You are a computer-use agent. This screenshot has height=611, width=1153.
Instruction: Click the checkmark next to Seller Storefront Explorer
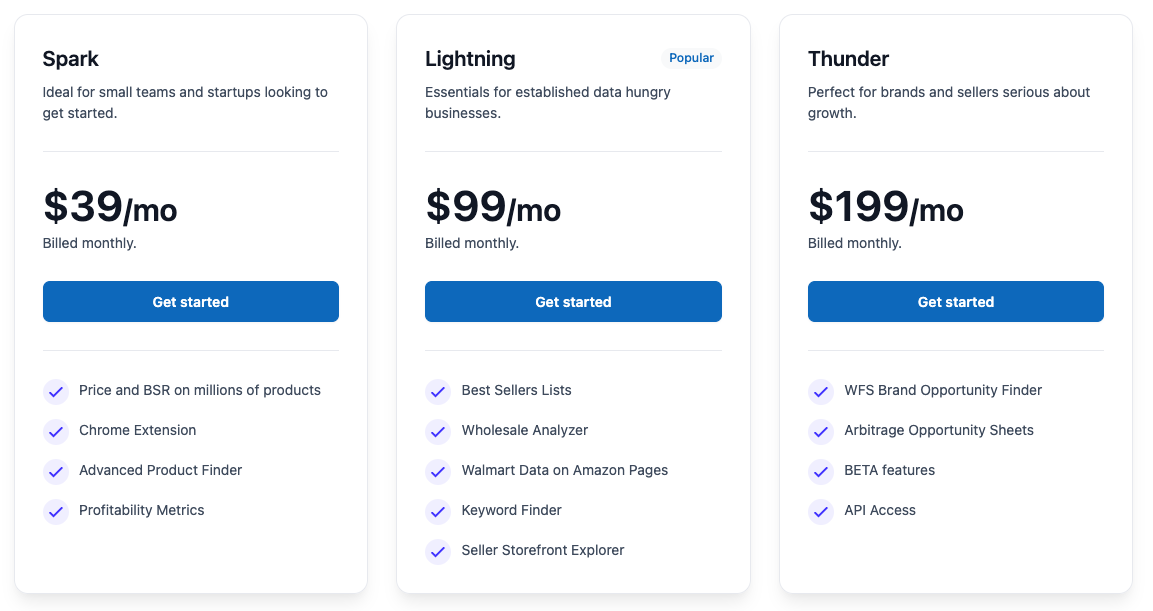coord(438,551)
